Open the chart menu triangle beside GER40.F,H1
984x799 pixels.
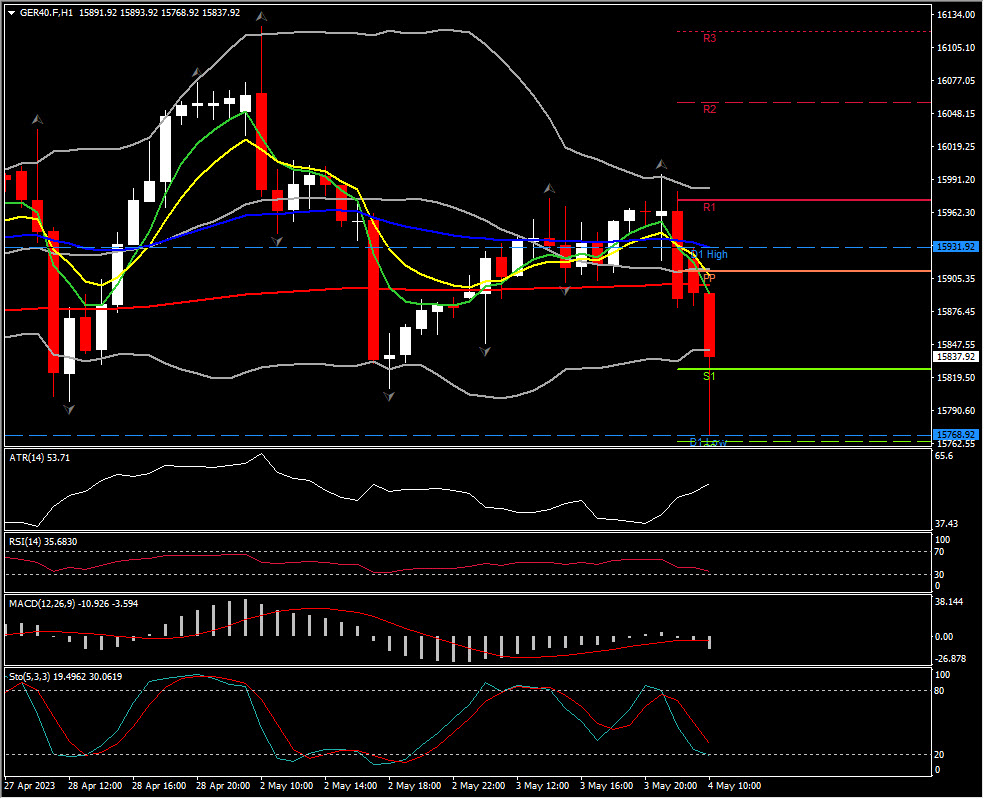click(11, 13)
